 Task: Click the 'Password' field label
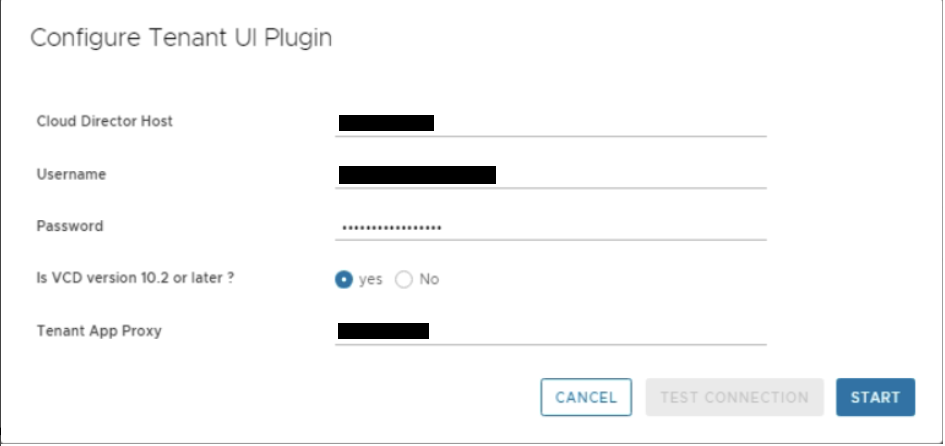pyautogui.click(x=69, y=226)
